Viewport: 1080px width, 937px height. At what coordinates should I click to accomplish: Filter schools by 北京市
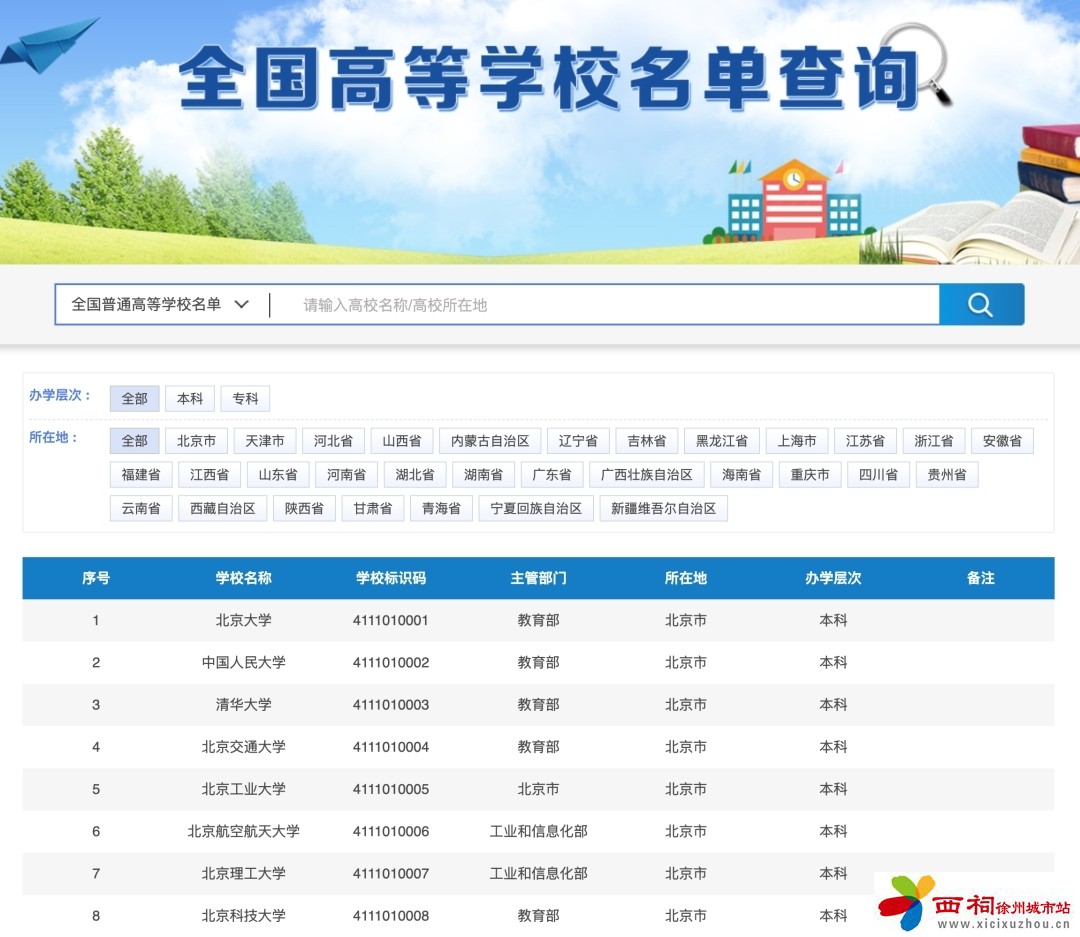point(196,440)
